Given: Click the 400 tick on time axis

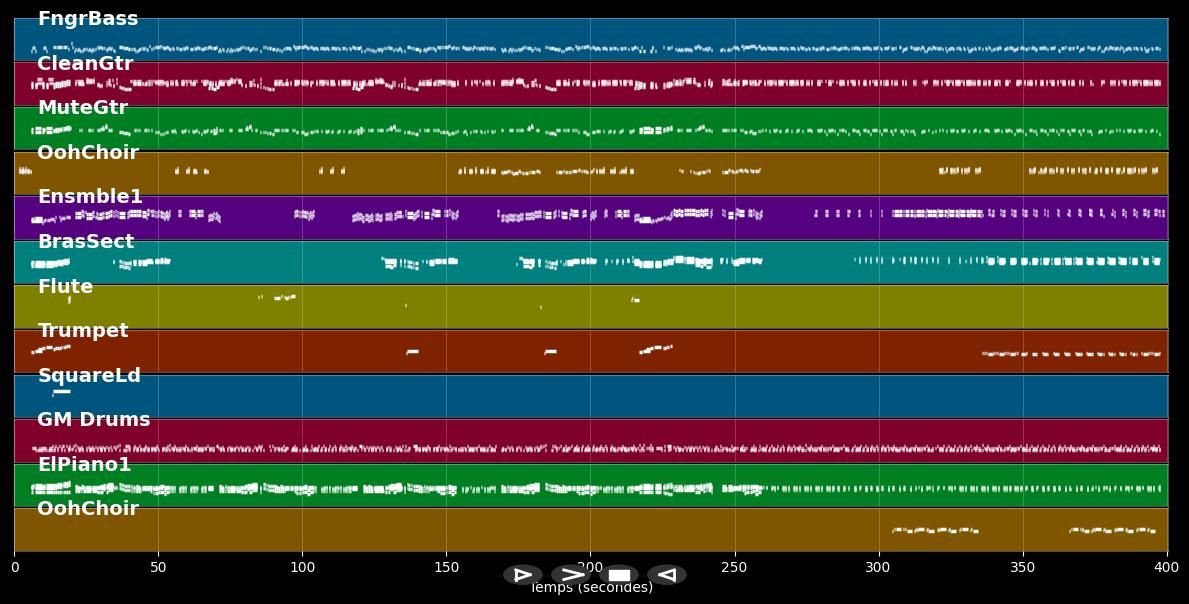Looking at the screenshot, I should 1167,567.
